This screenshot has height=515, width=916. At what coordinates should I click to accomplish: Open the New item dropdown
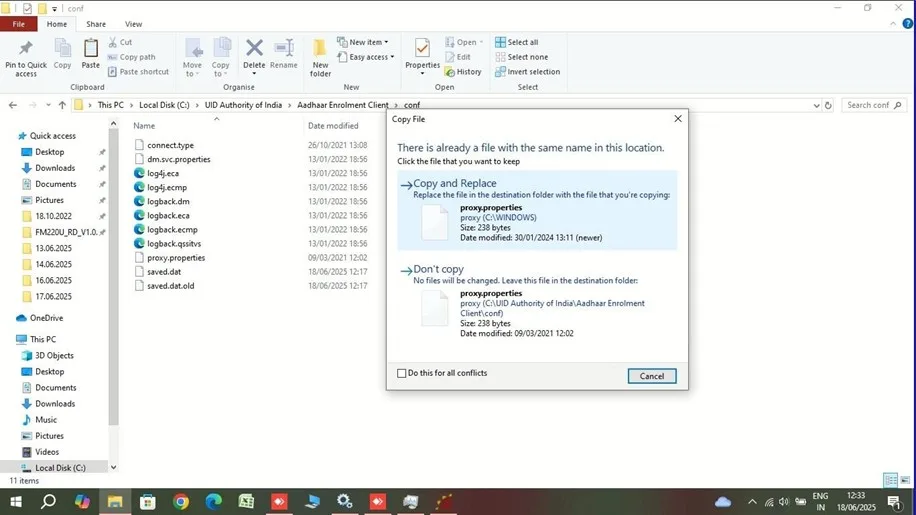[x=363, y=42]
